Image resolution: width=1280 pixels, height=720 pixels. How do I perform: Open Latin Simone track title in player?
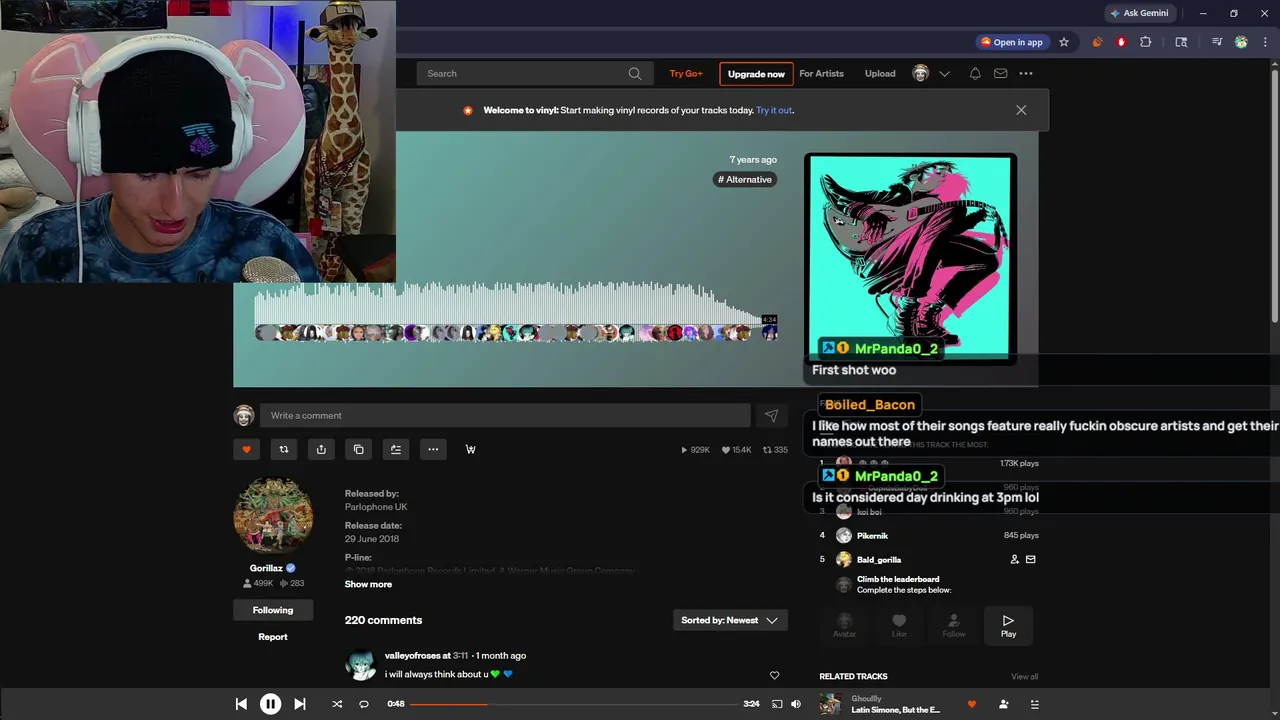(x=896, y=711)
